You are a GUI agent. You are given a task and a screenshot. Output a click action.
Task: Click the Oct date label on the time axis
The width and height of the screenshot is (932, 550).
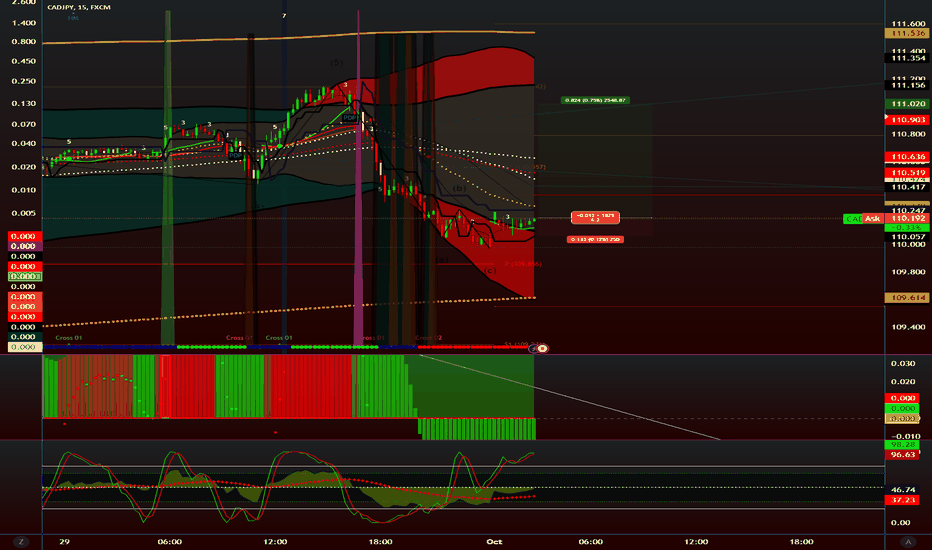click(494, 542)
